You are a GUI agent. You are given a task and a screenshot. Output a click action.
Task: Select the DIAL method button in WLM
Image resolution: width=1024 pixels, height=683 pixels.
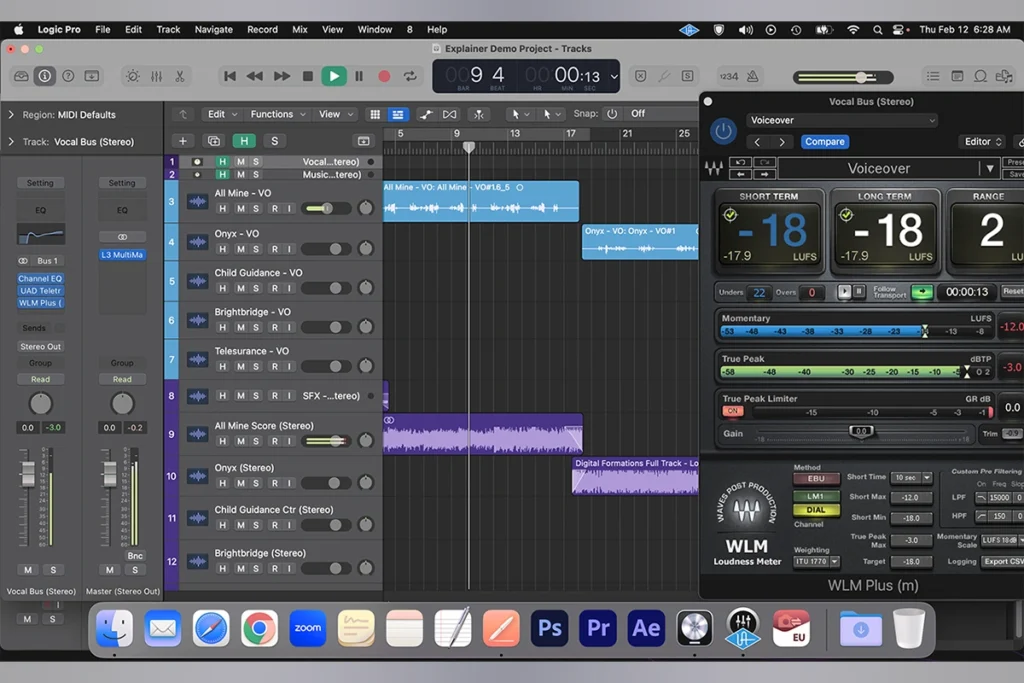[816, 510]
